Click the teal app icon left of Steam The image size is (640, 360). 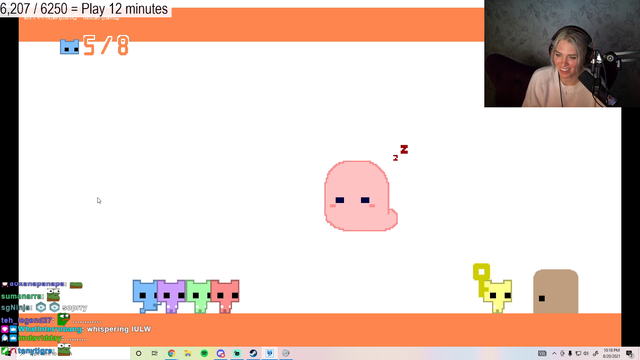(x=237, y=353)
